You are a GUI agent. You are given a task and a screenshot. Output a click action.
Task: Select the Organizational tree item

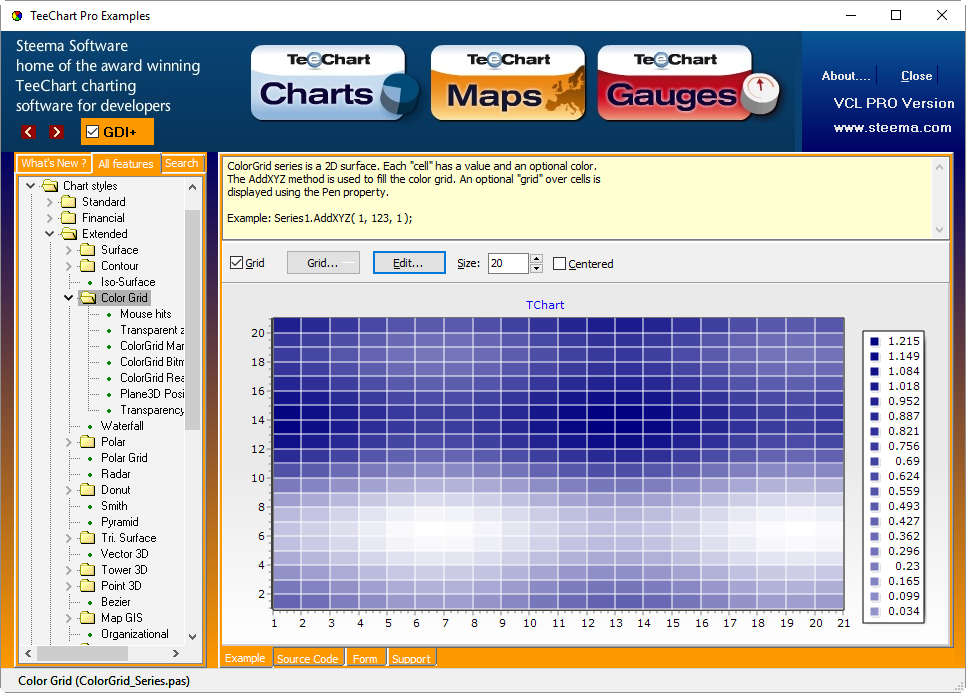click(134, 634)
